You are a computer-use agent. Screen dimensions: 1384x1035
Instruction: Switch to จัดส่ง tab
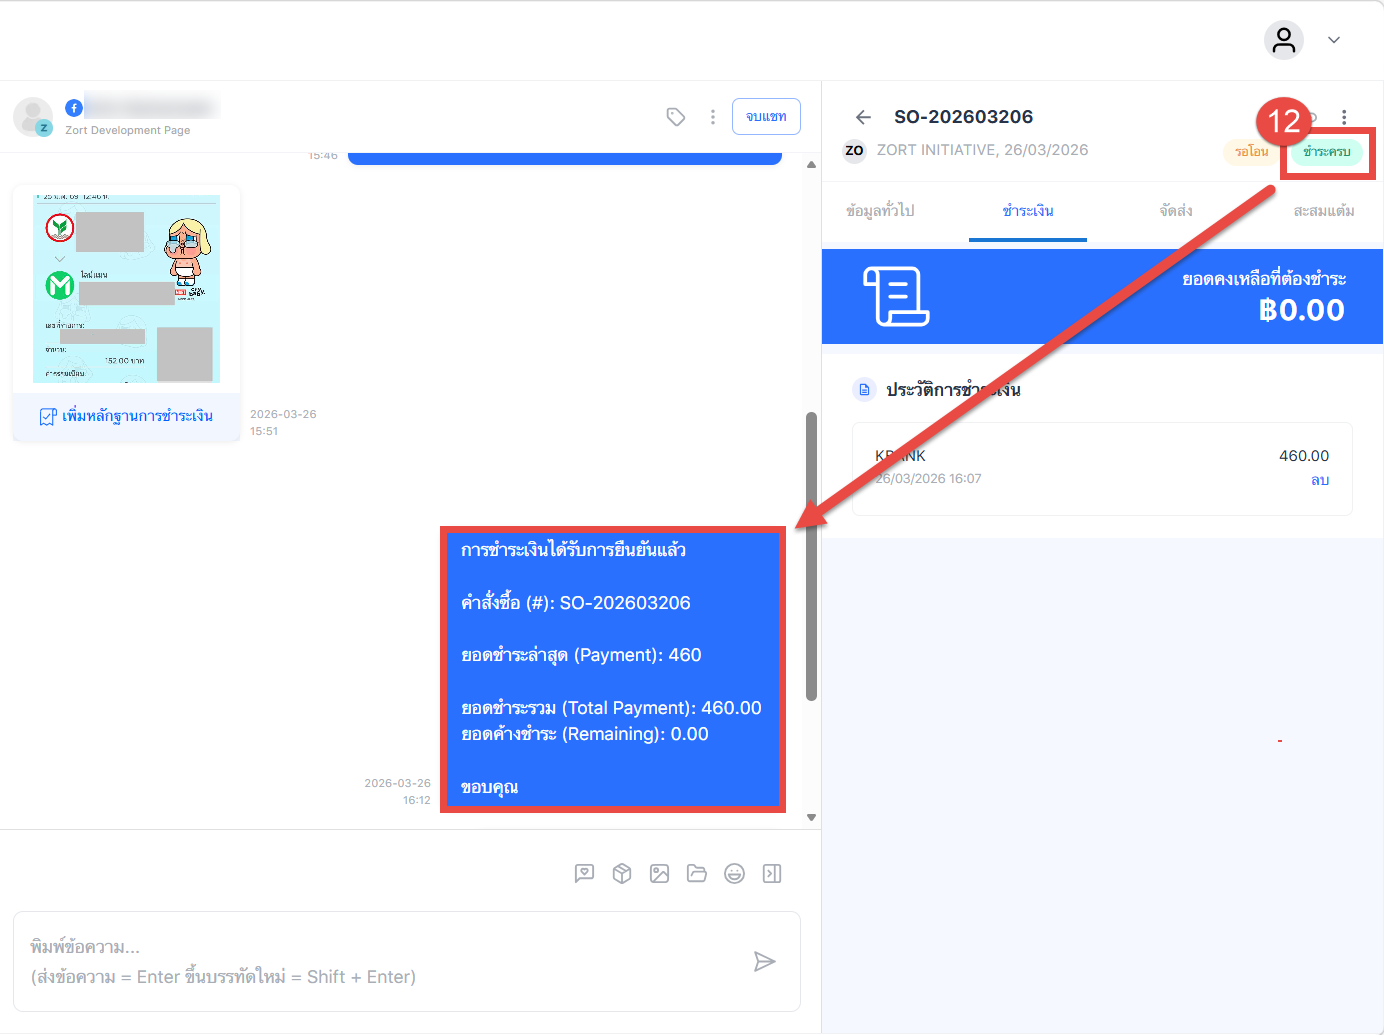coord(1176,211)
